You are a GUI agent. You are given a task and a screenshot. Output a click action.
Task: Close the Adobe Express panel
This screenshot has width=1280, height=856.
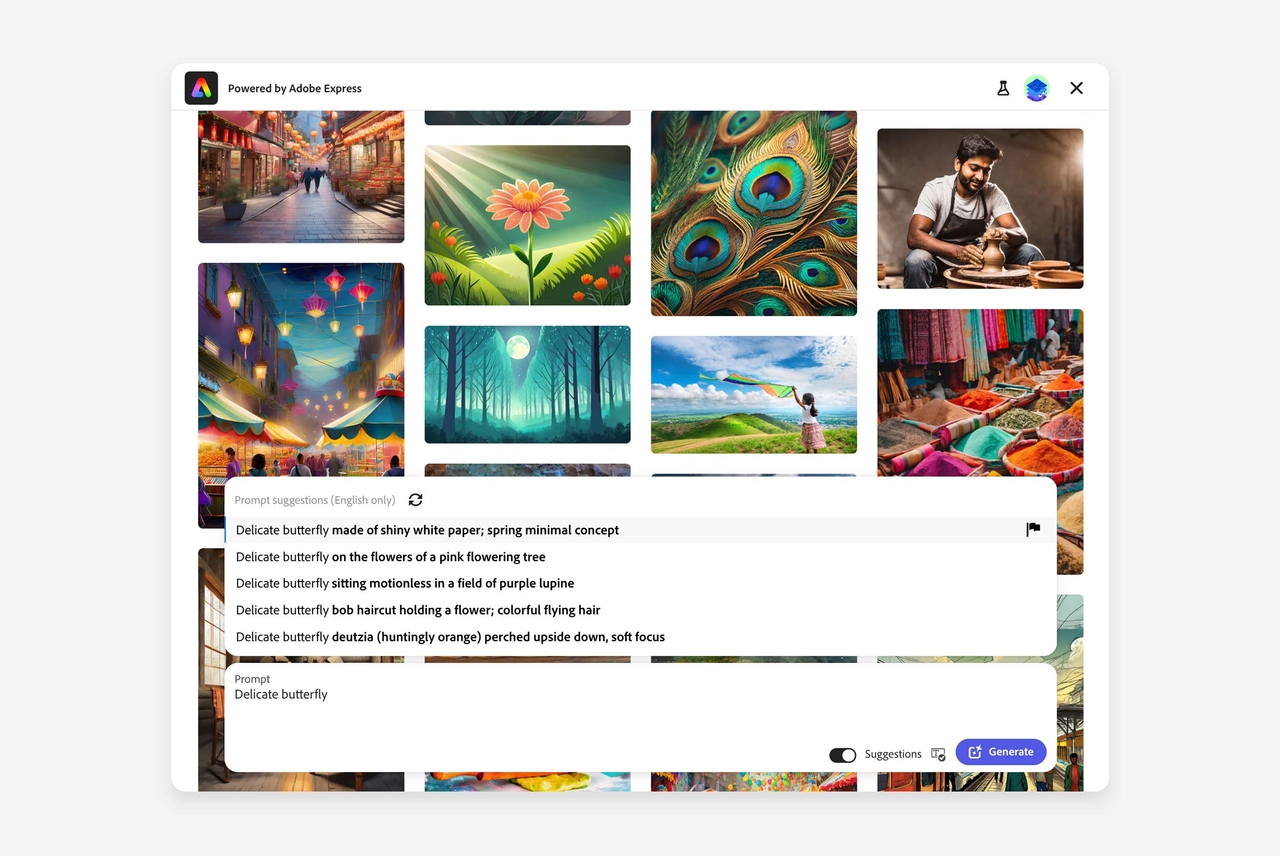1076,88
